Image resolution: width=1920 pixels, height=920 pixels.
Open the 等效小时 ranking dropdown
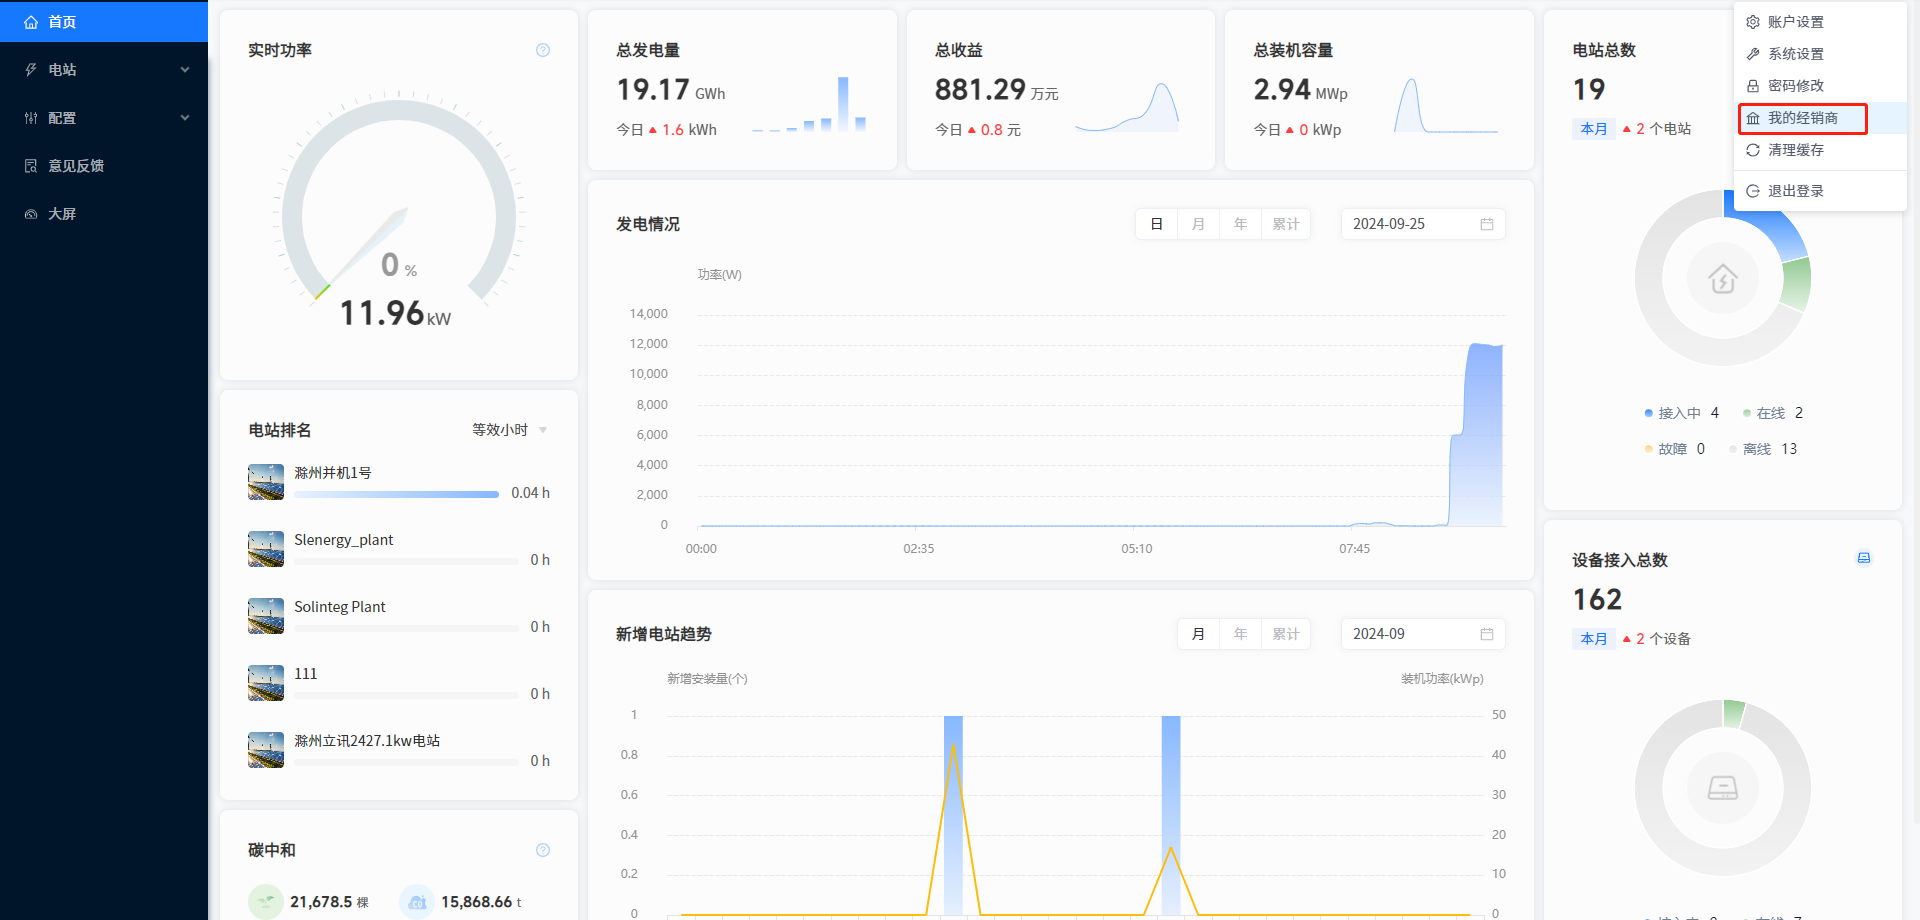click(x=509, y=430)
